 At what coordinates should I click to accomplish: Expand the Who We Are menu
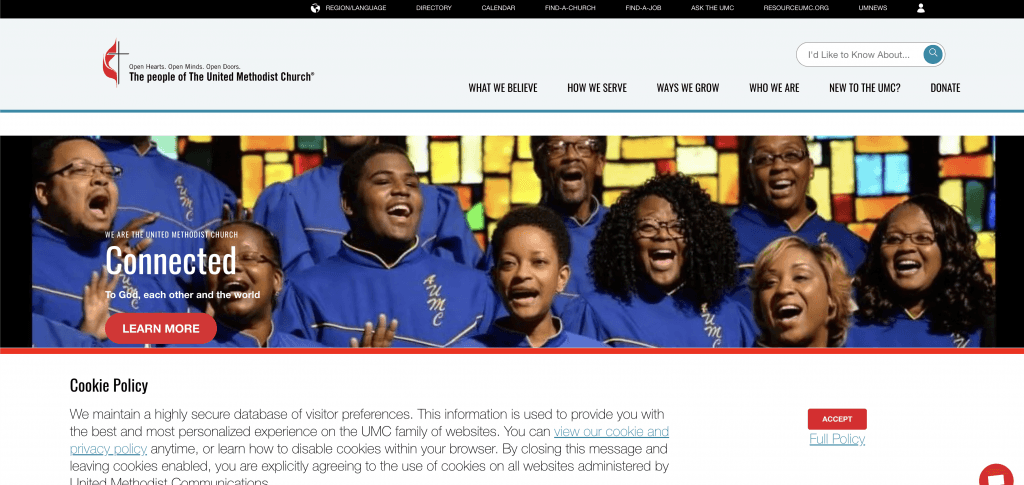[x=774, y=87]
